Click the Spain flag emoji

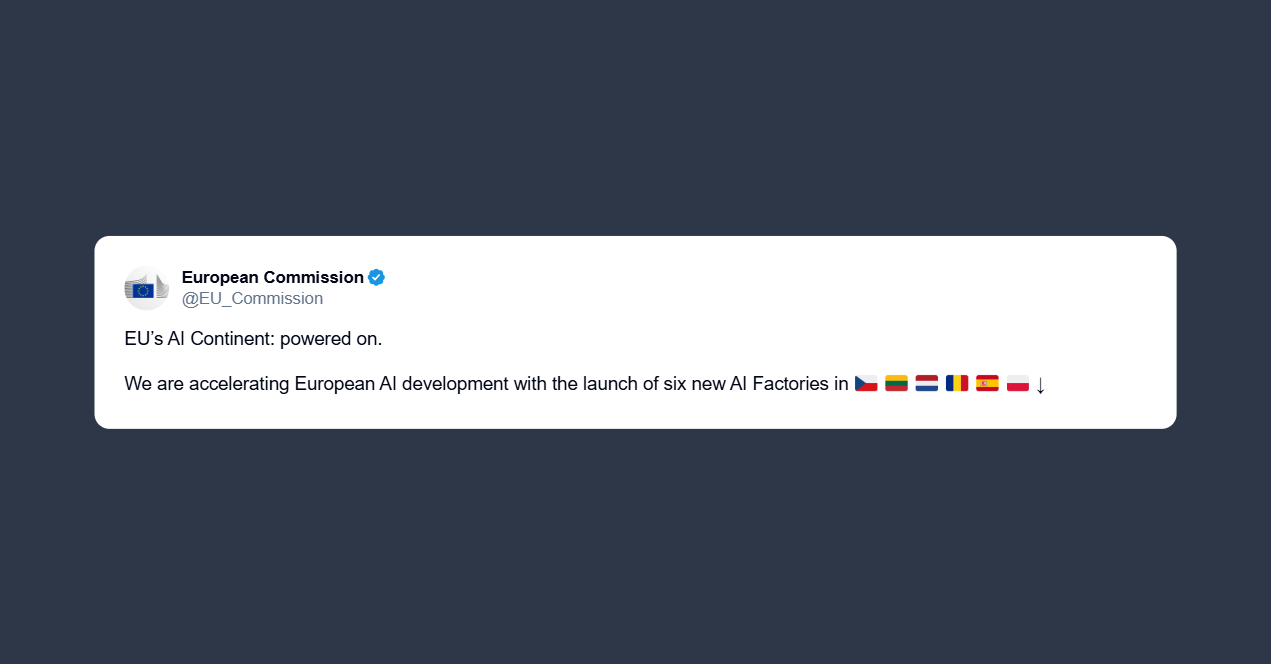pos(987,383)
